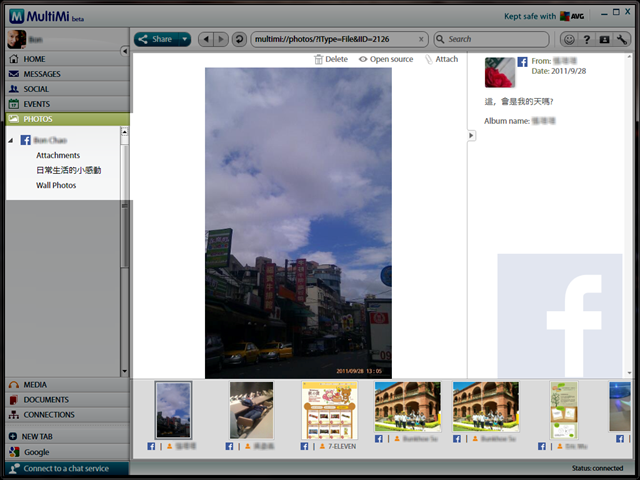Collapse the Facebook account tree node
640x480 pixels.
point(11,140)
